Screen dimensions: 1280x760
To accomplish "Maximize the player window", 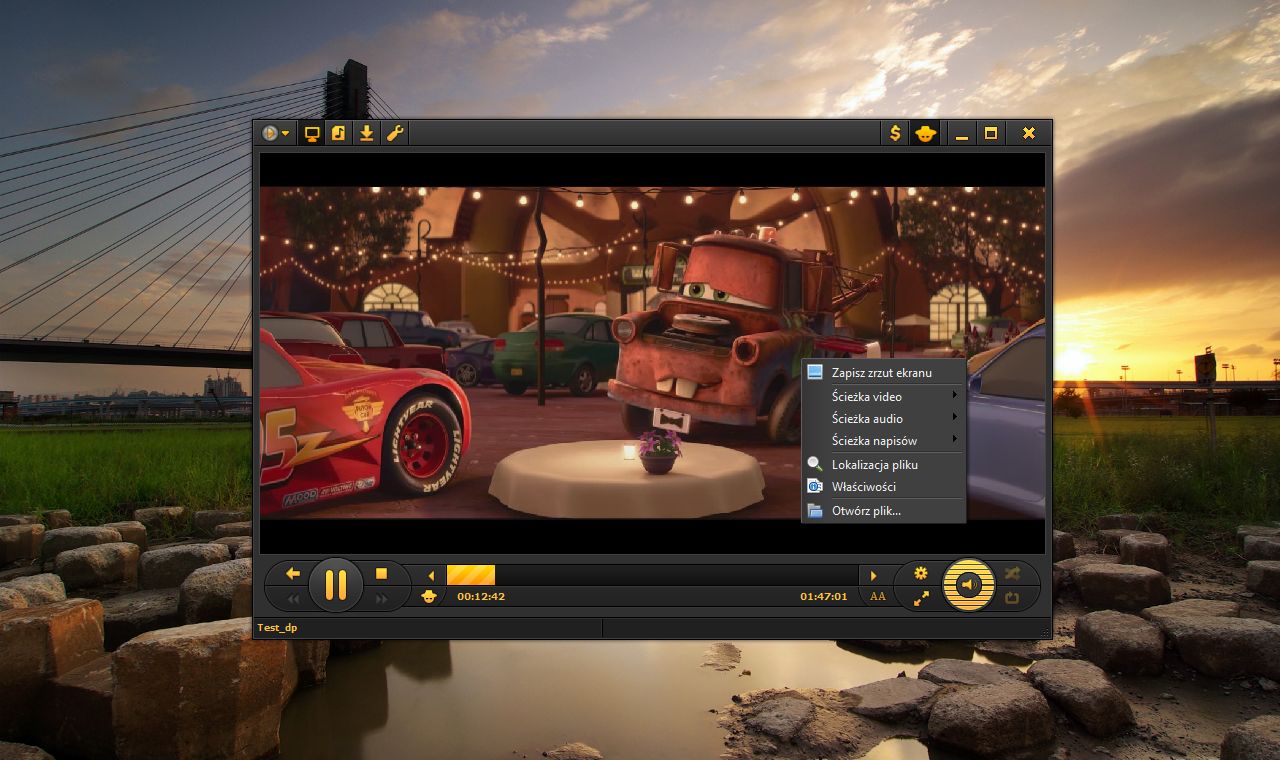I will pyautogui.click(x=991, y=133).
